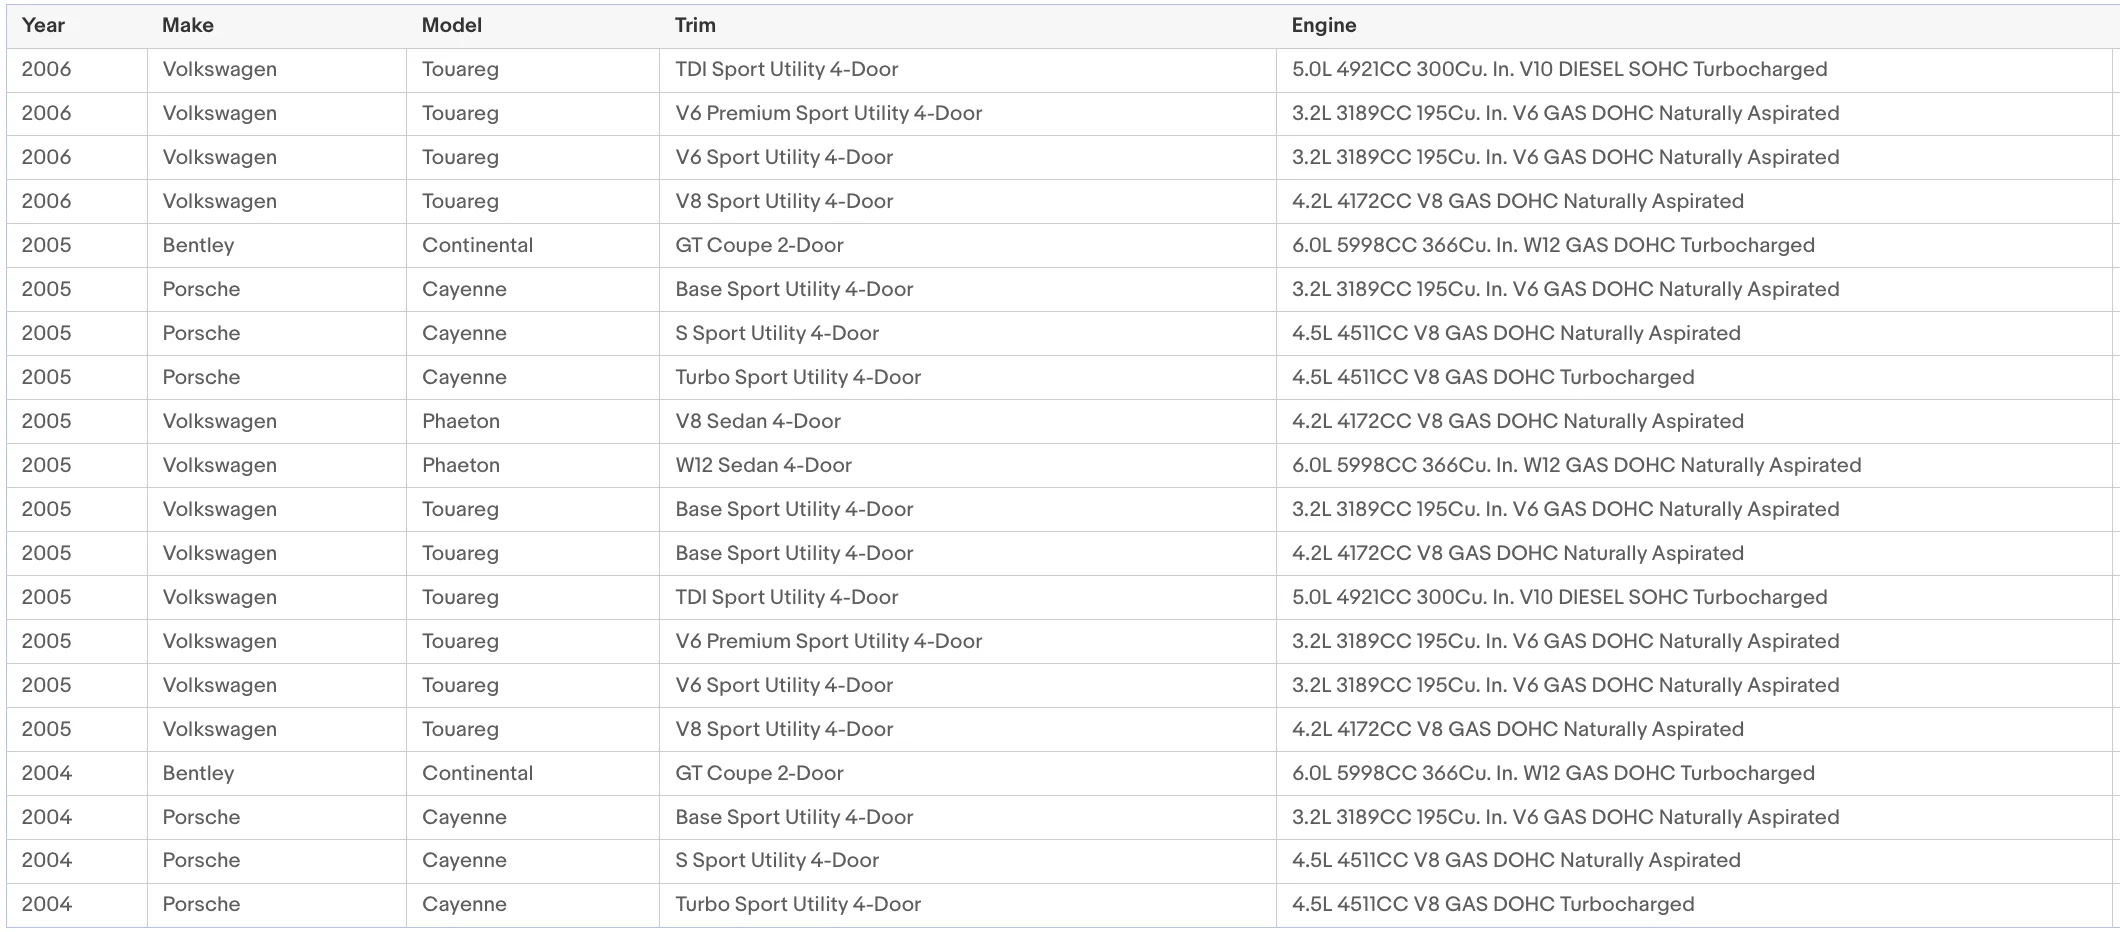The image size is (2120, 932).
Task: Click Volkswagen in the Phaeton V8 Sedan row
Action: click(x=219, y=421)
